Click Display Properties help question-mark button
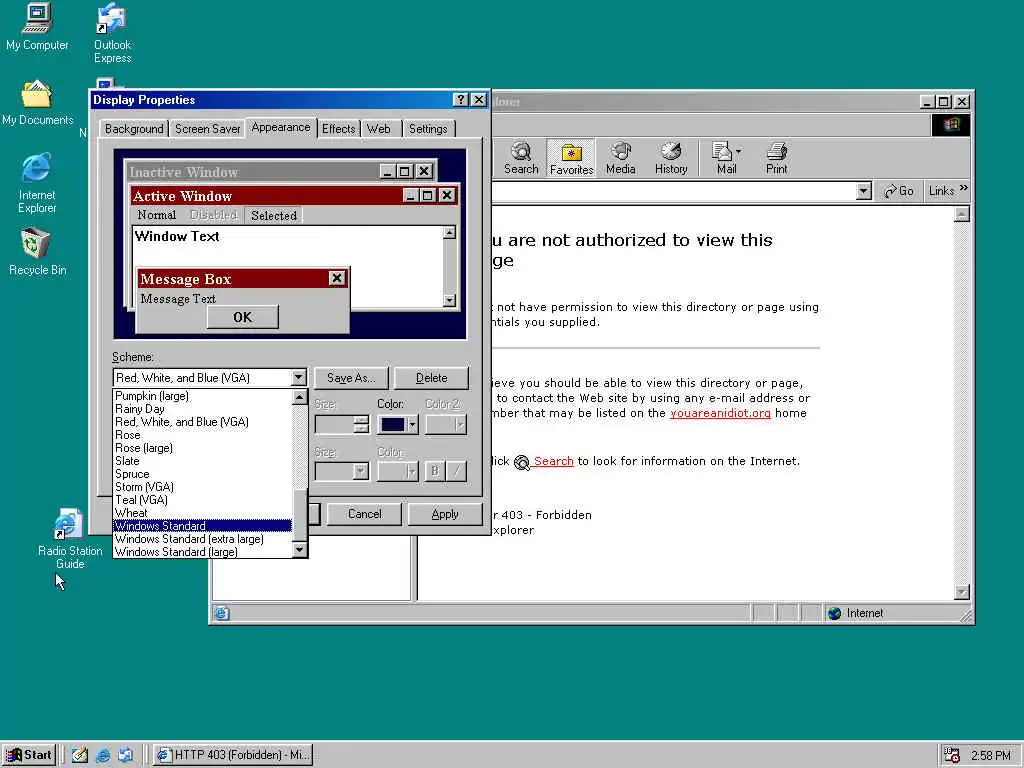The height and width of the screenshot is (768, 1024). click(x=460, y=99)
